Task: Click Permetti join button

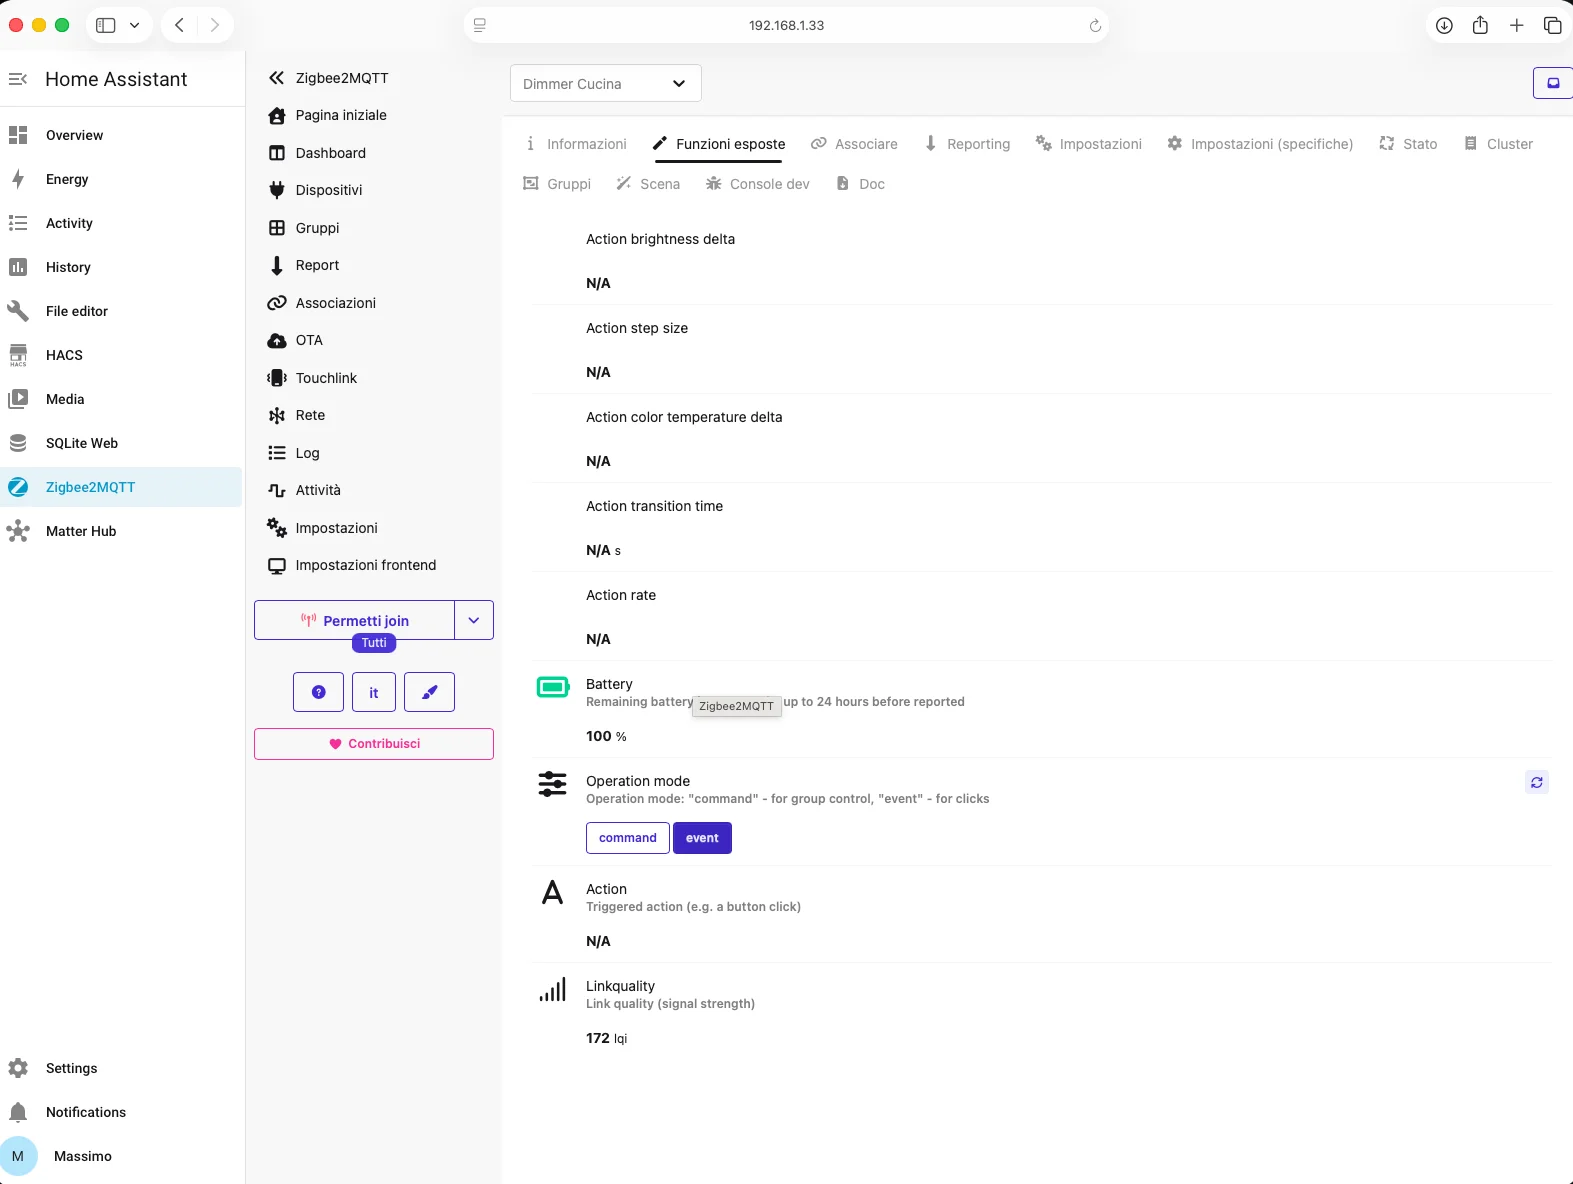Action: coord(355,620)
